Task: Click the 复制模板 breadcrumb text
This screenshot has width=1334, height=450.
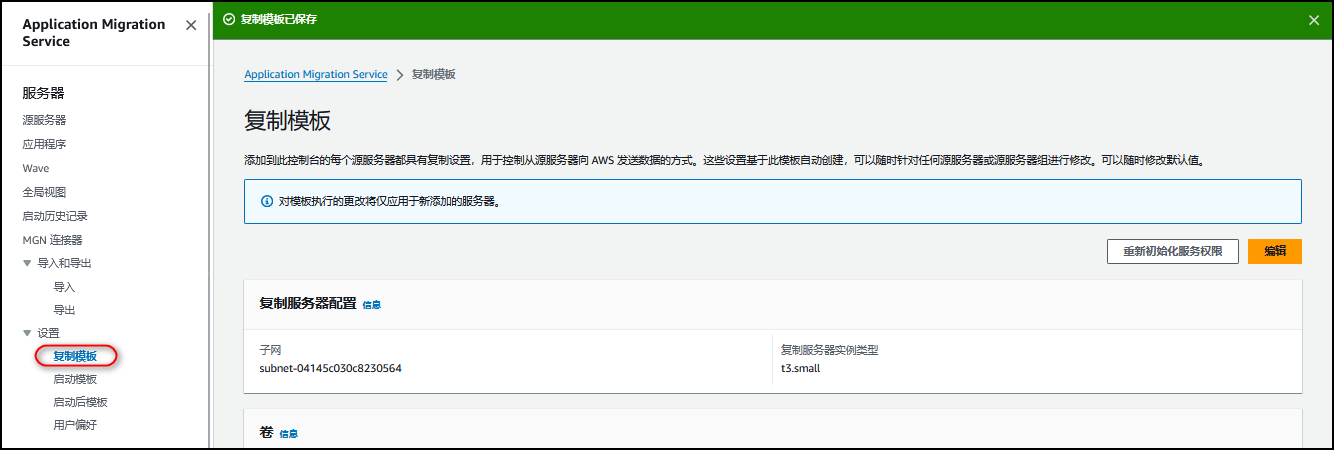Action: (x=434, y=75)
